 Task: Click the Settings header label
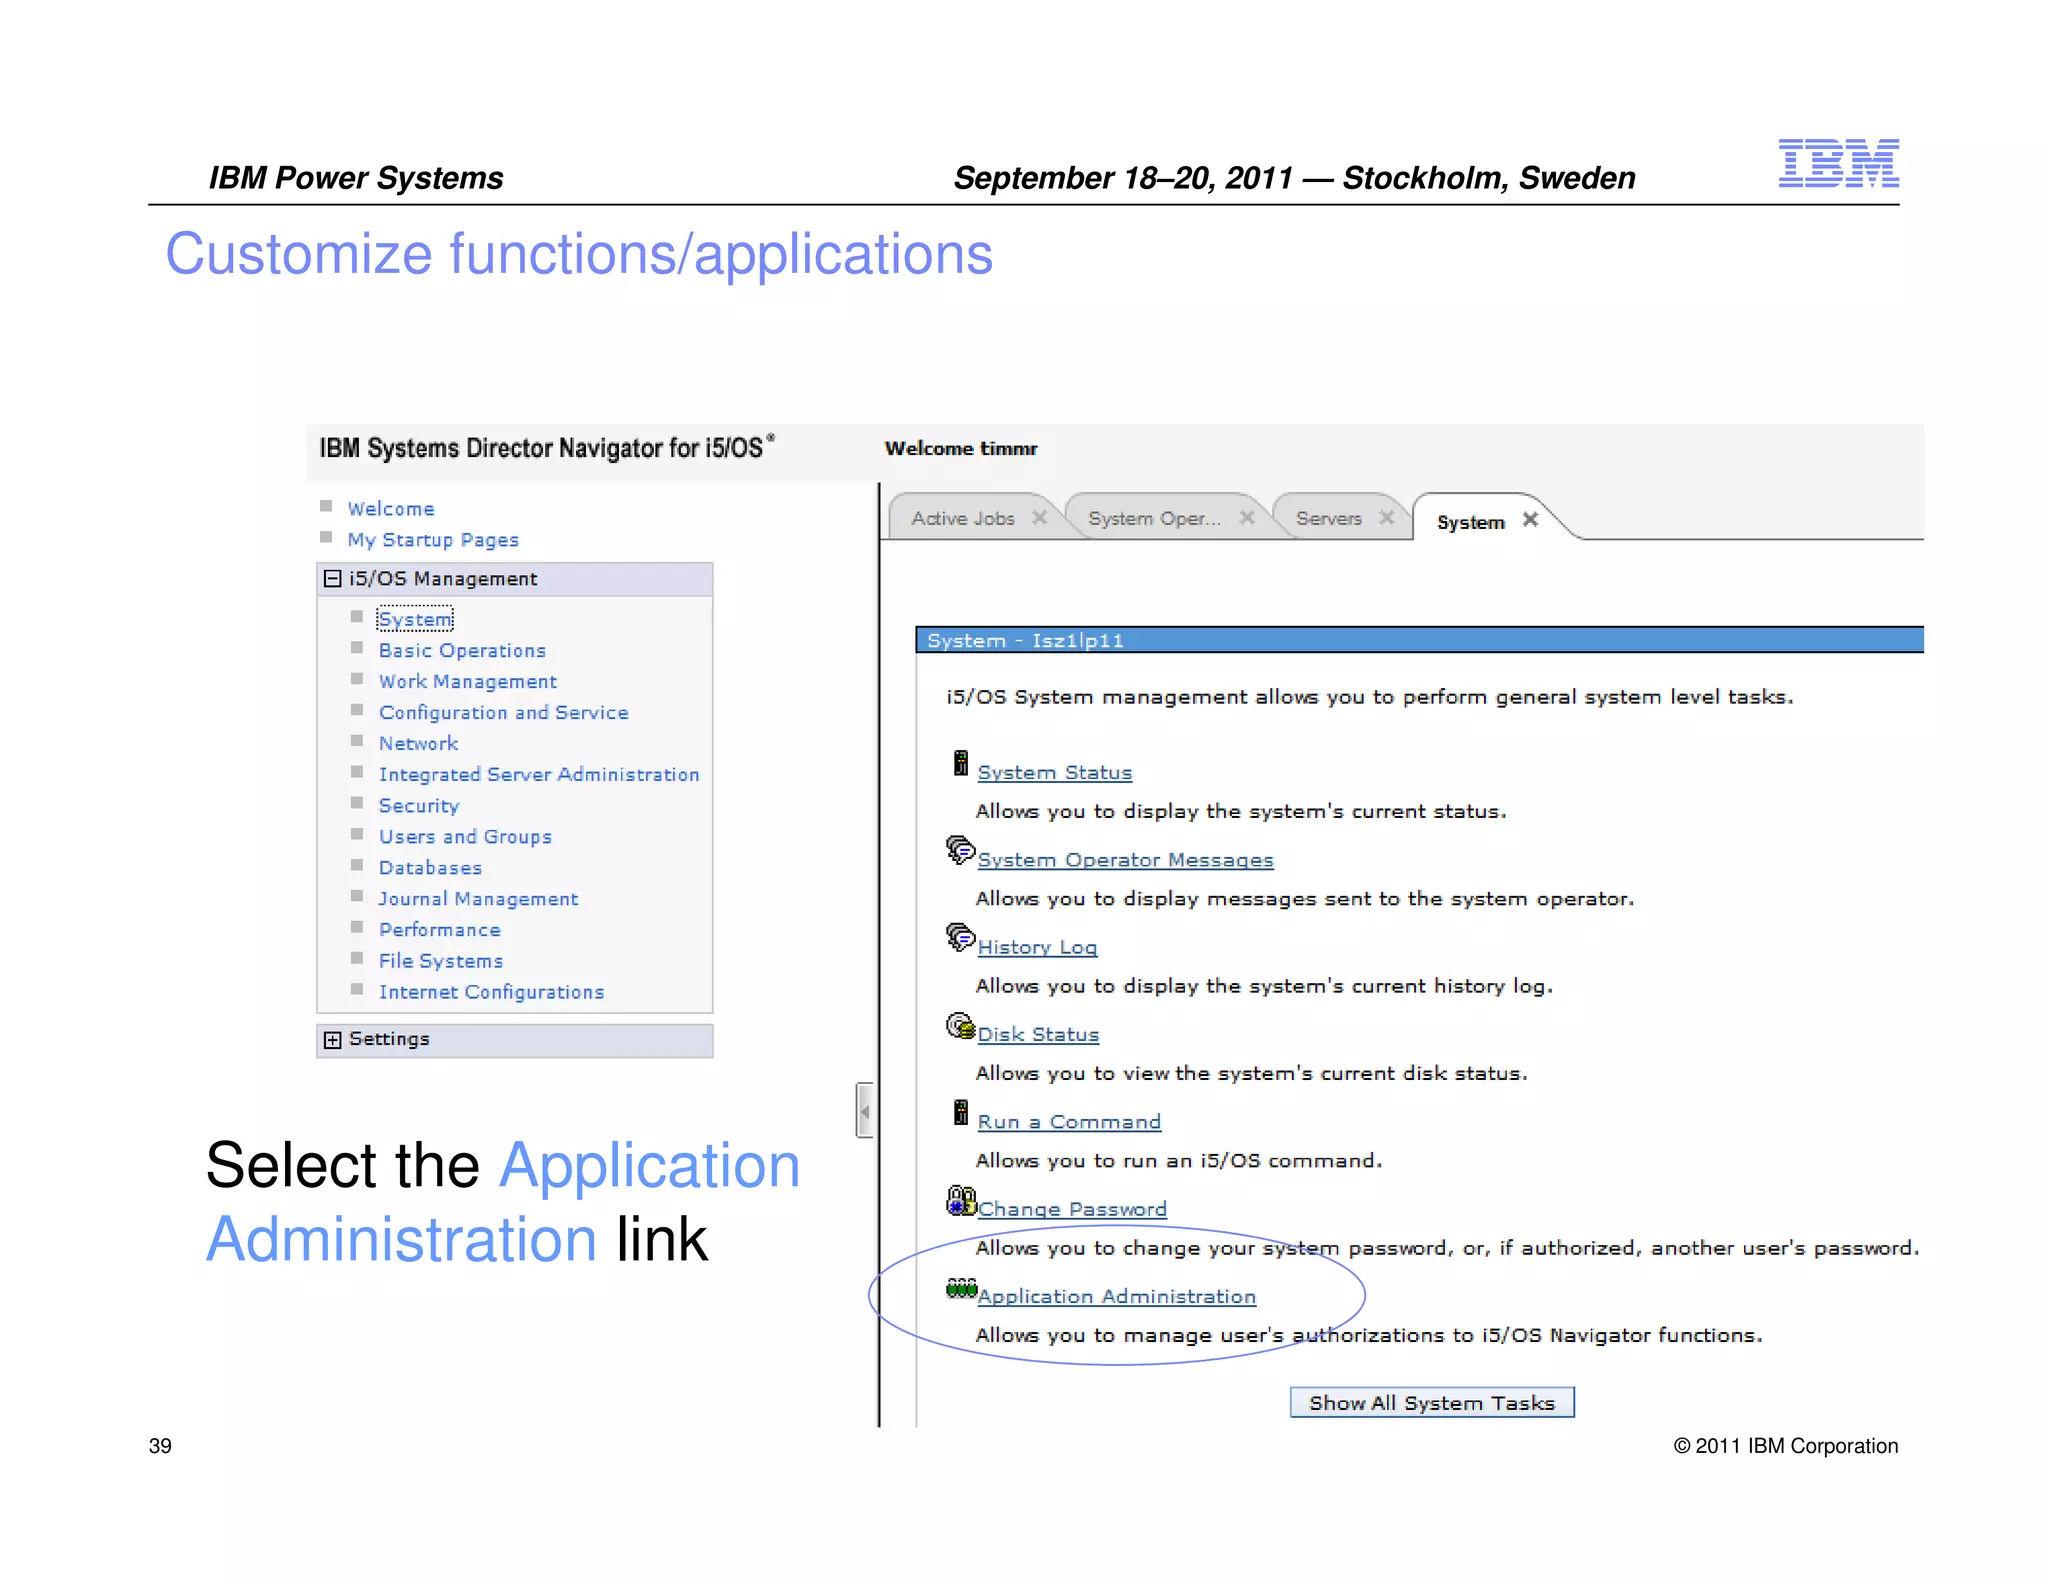tap(389, 1039)
